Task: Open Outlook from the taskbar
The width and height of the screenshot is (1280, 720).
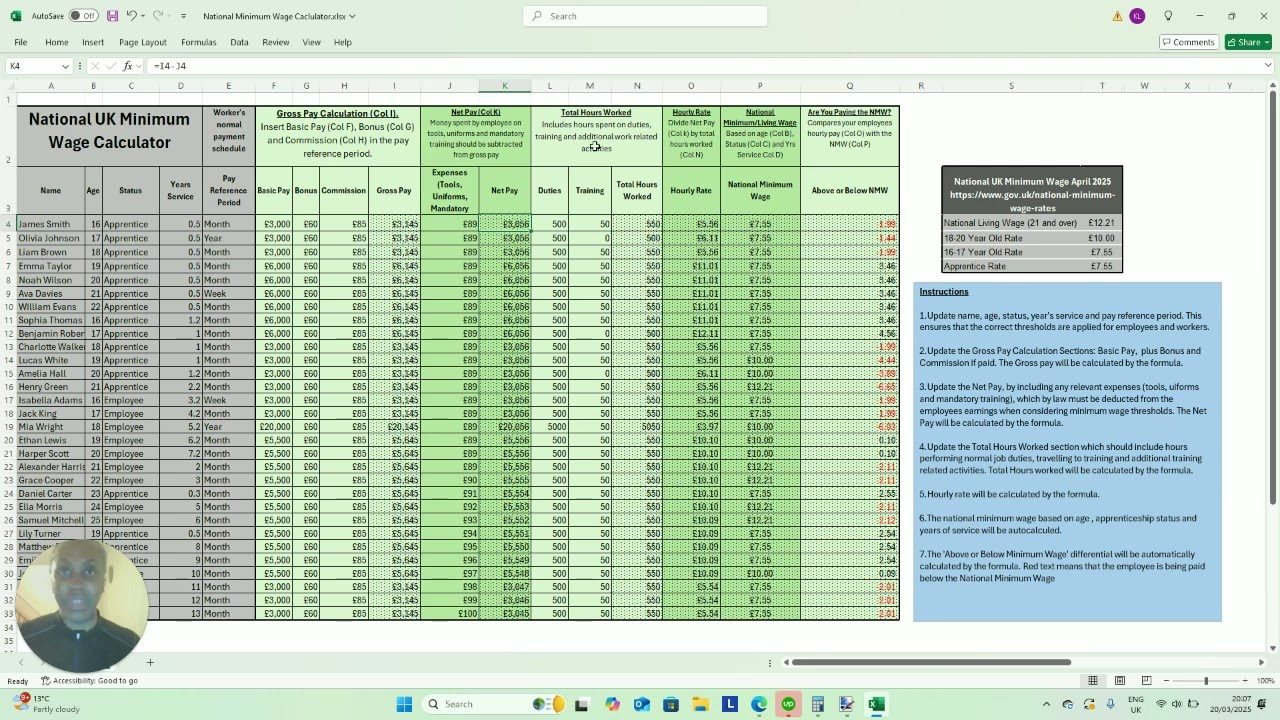Action: 641,704
